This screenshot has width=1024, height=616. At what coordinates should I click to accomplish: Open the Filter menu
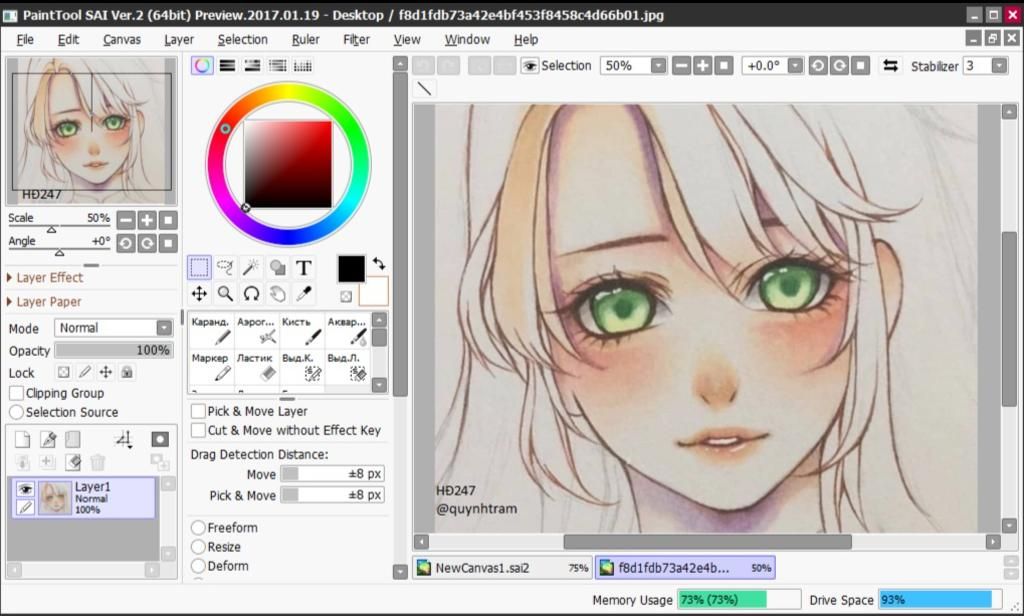coord(357,39)
